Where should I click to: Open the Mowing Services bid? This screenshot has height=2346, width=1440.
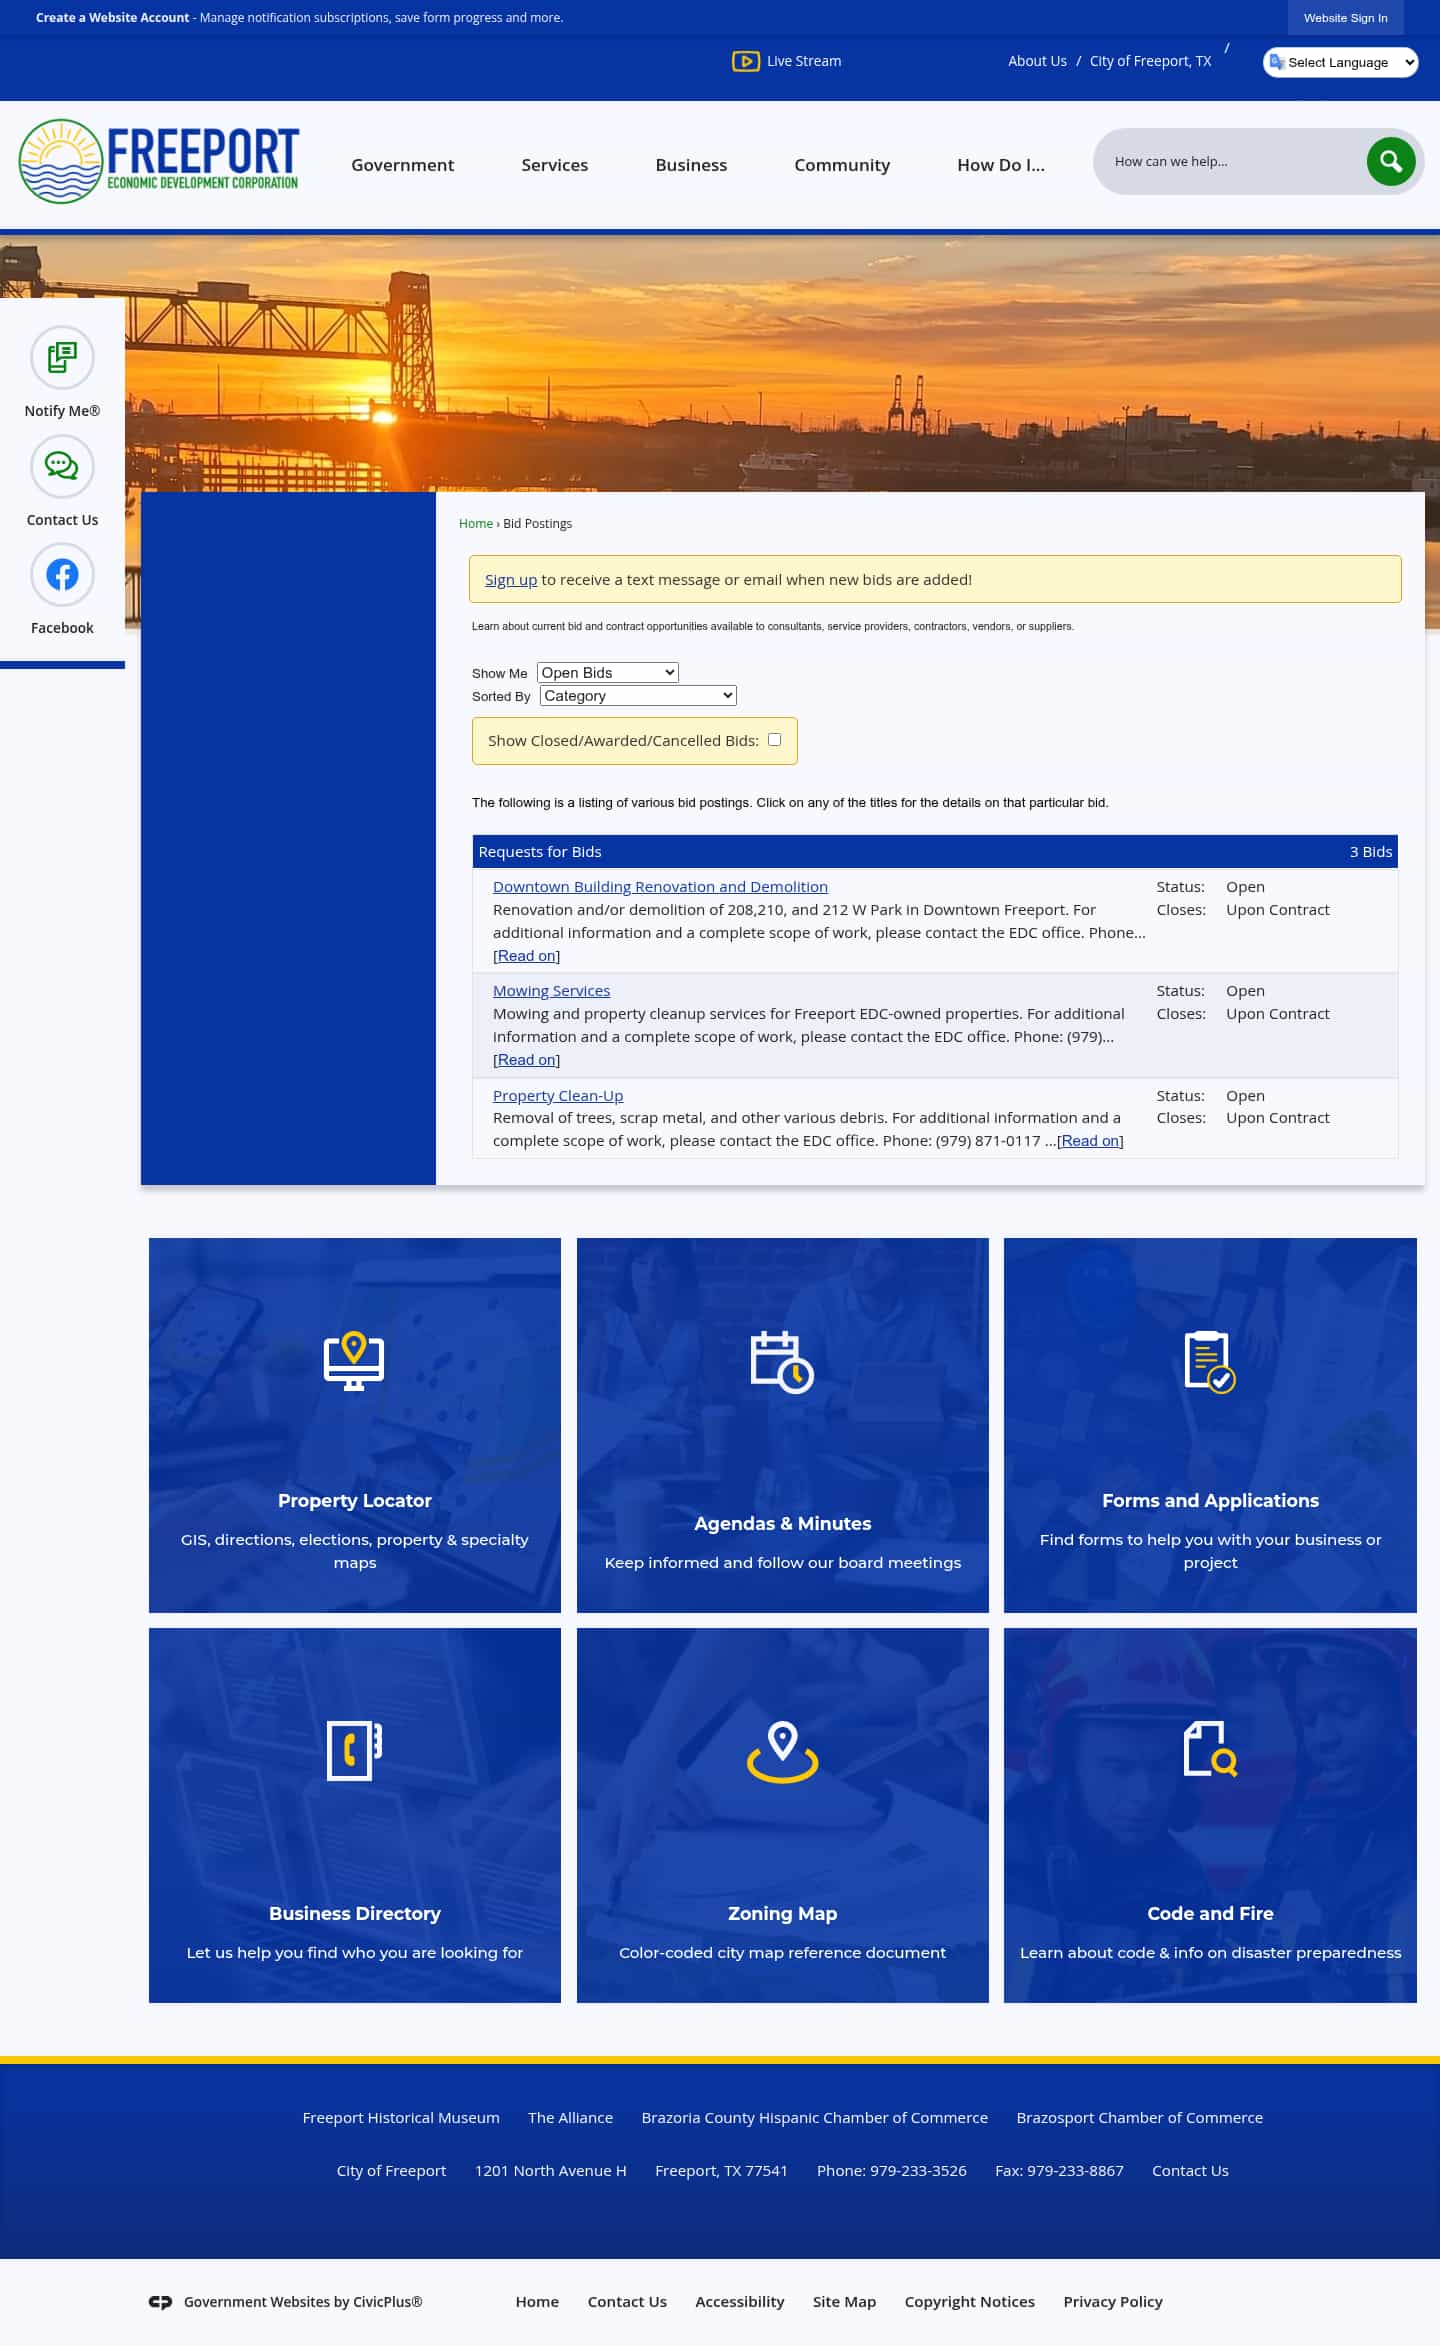[x=551, y=990]
